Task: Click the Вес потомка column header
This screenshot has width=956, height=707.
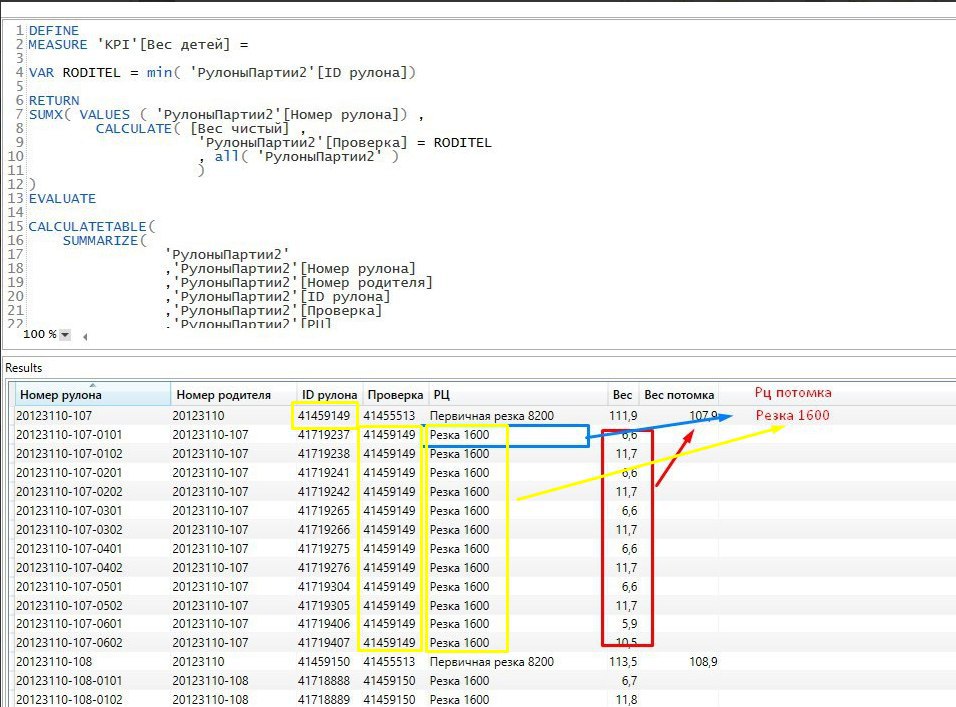Action: [x=679, y=395]
